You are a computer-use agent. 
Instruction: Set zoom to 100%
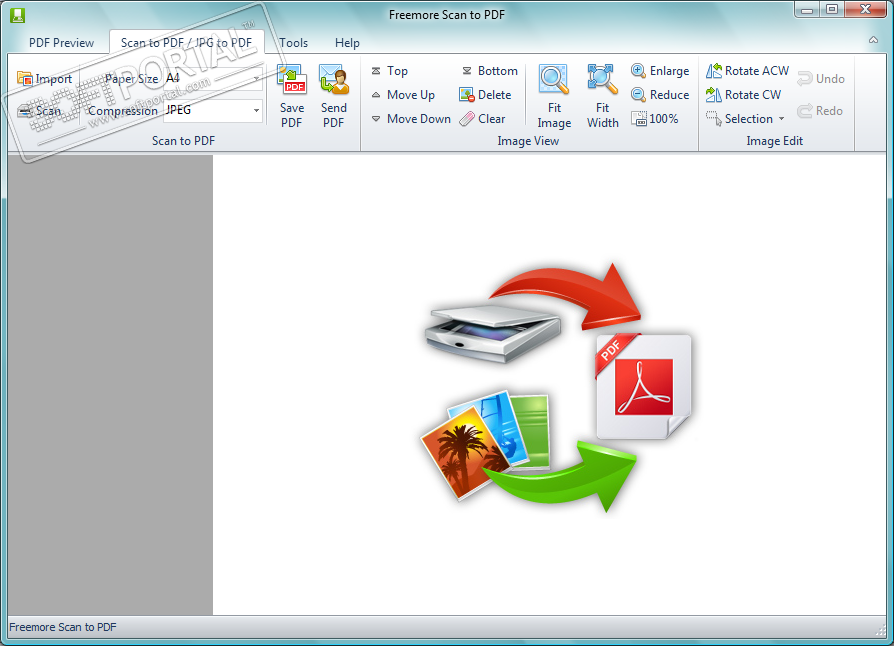[x=654, y=119]
